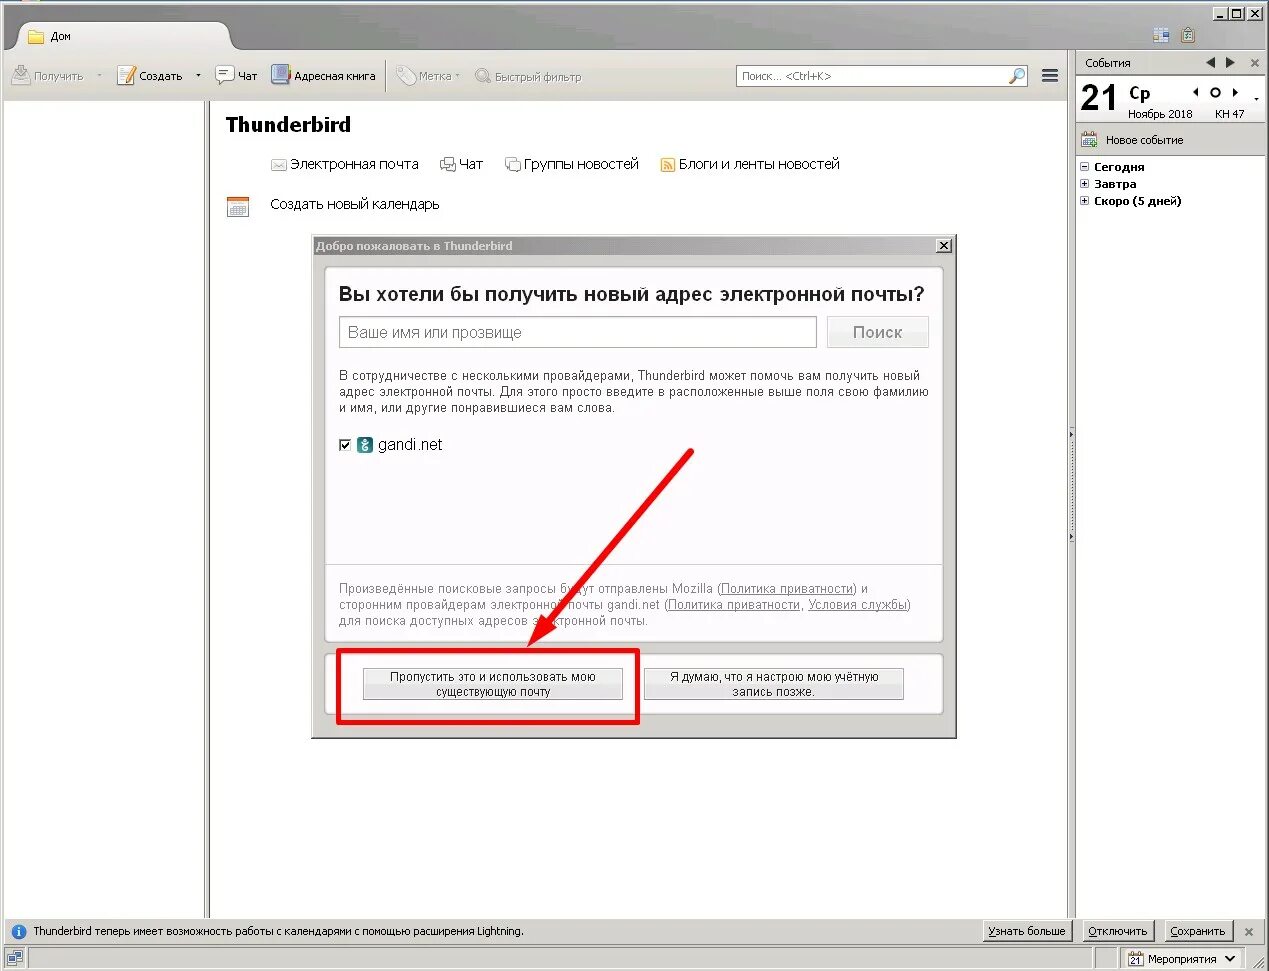Click Создать to compose a new message
1269x971 pixels.
(150, 76)
